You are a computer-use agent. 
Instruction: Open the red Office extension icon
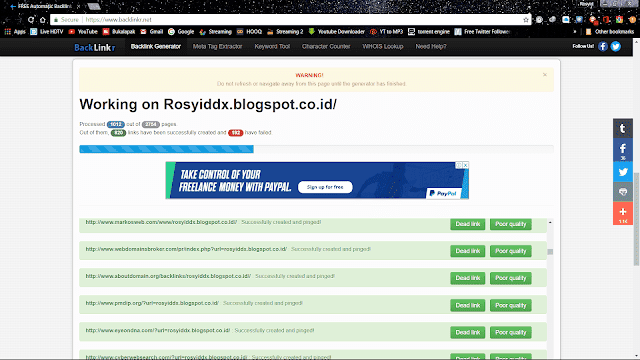[x=606, y=20]
